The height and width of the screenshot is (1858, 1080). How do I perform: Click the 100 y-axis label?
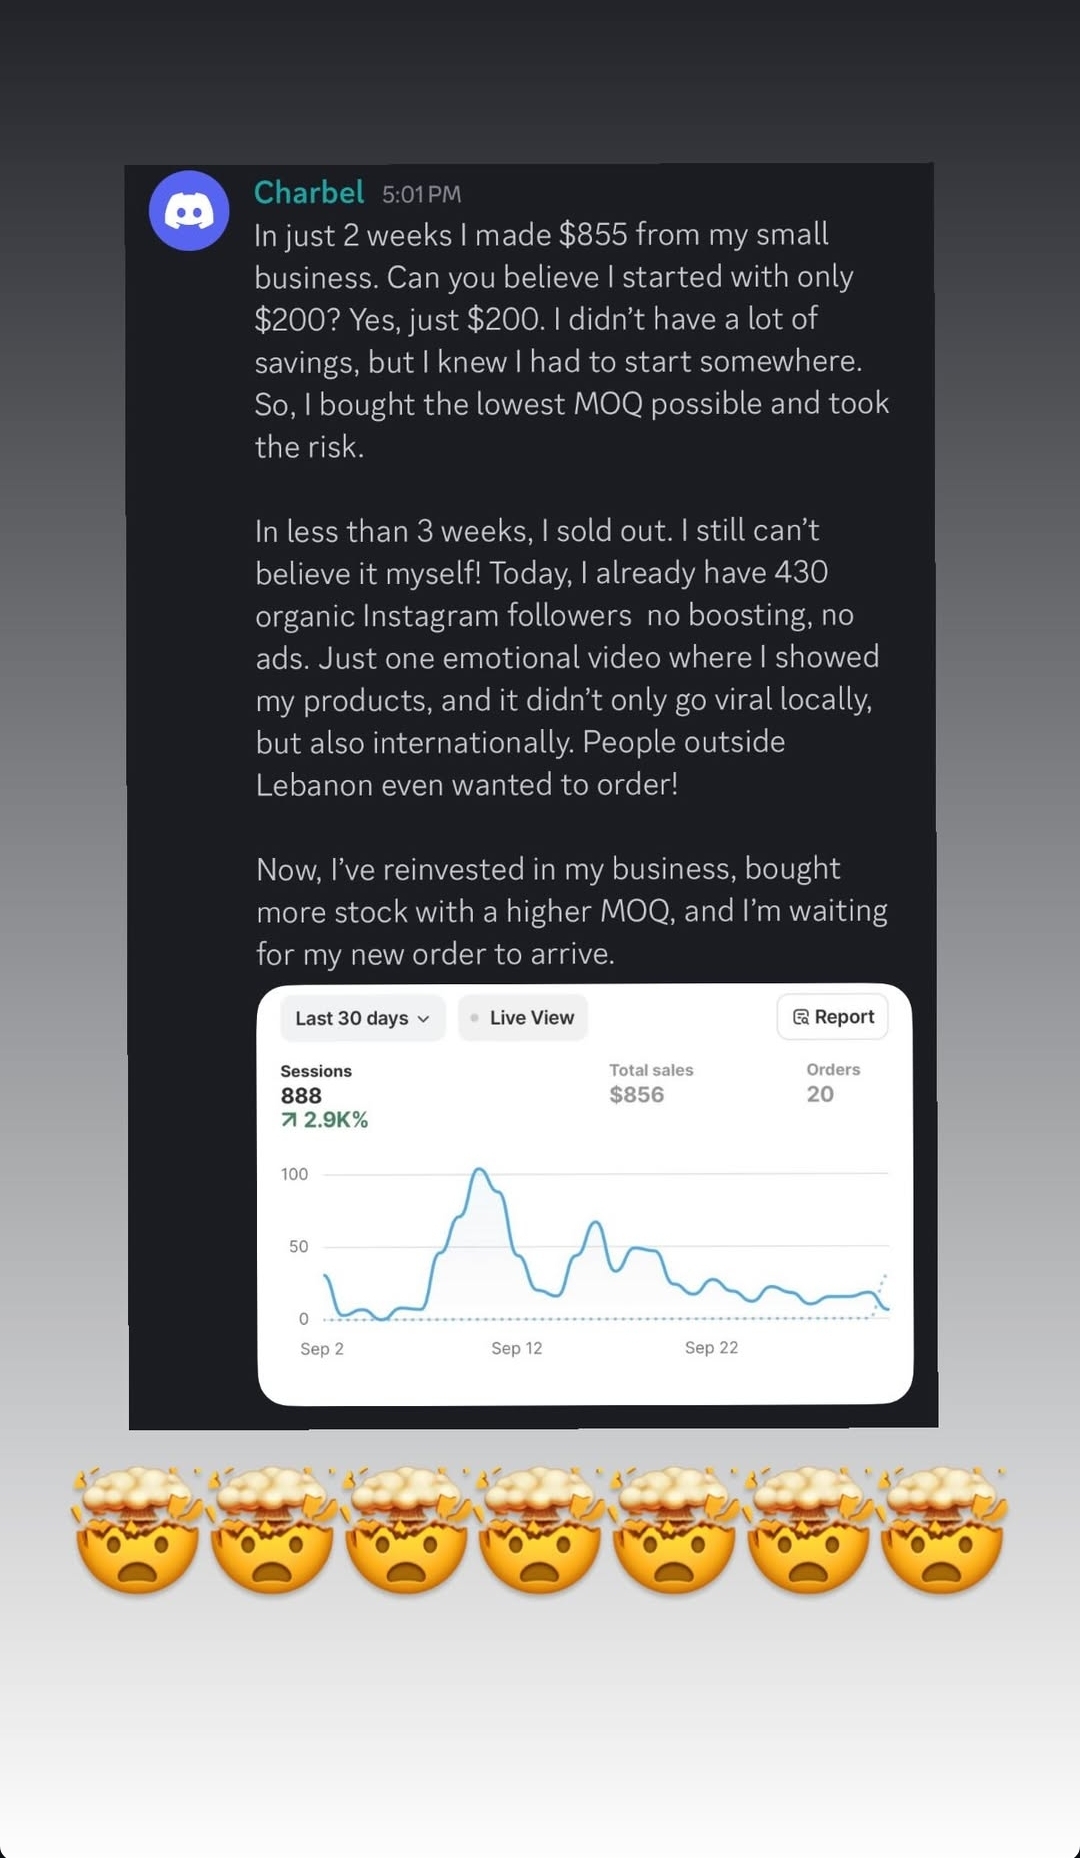[294, 1174]
